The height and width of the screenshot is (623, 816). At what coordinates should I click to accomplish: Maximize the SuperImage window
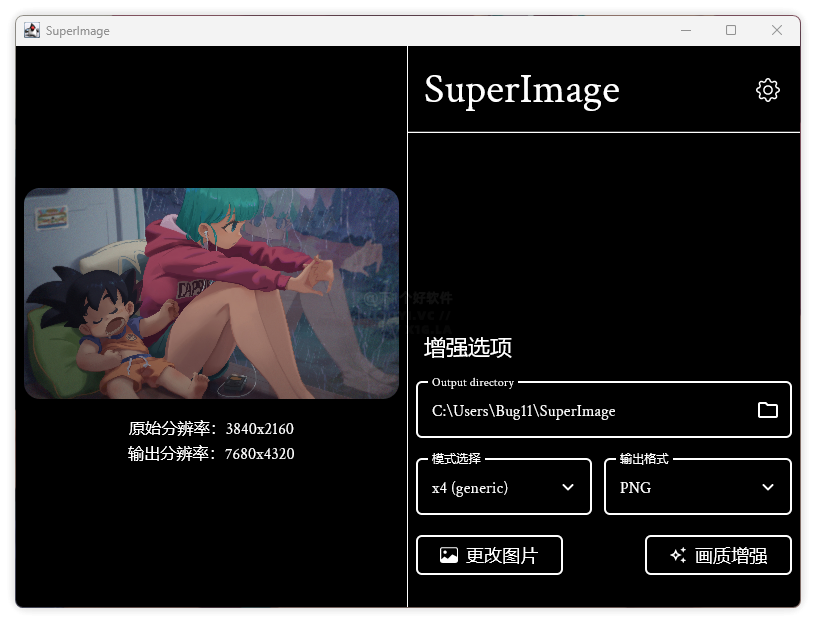[731, 30]
